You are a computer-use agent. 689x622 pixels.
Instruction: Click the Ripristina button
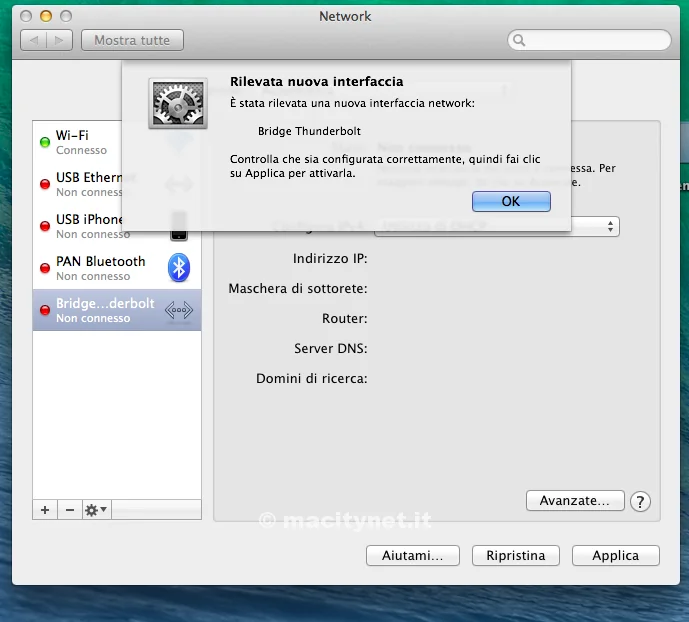click(x=515, y=555)
